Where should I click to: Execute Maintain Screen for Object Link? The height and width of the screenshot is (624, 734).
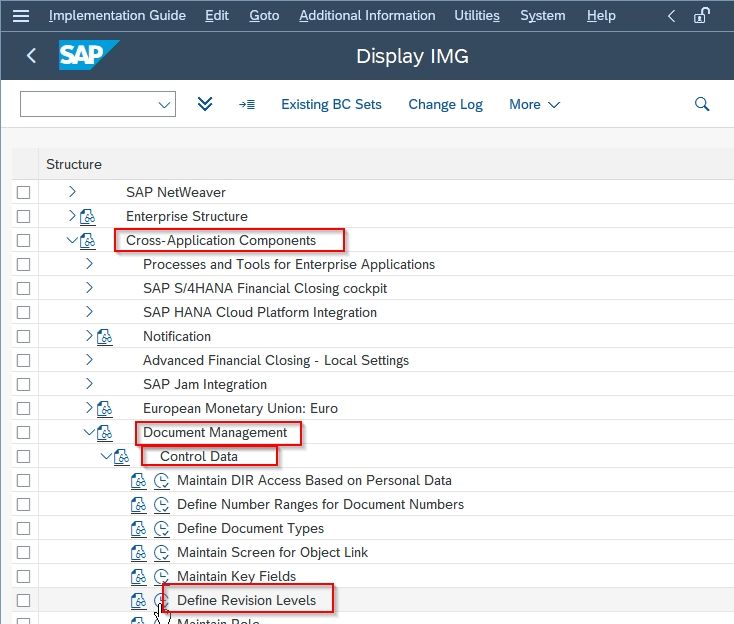[161, 553]
